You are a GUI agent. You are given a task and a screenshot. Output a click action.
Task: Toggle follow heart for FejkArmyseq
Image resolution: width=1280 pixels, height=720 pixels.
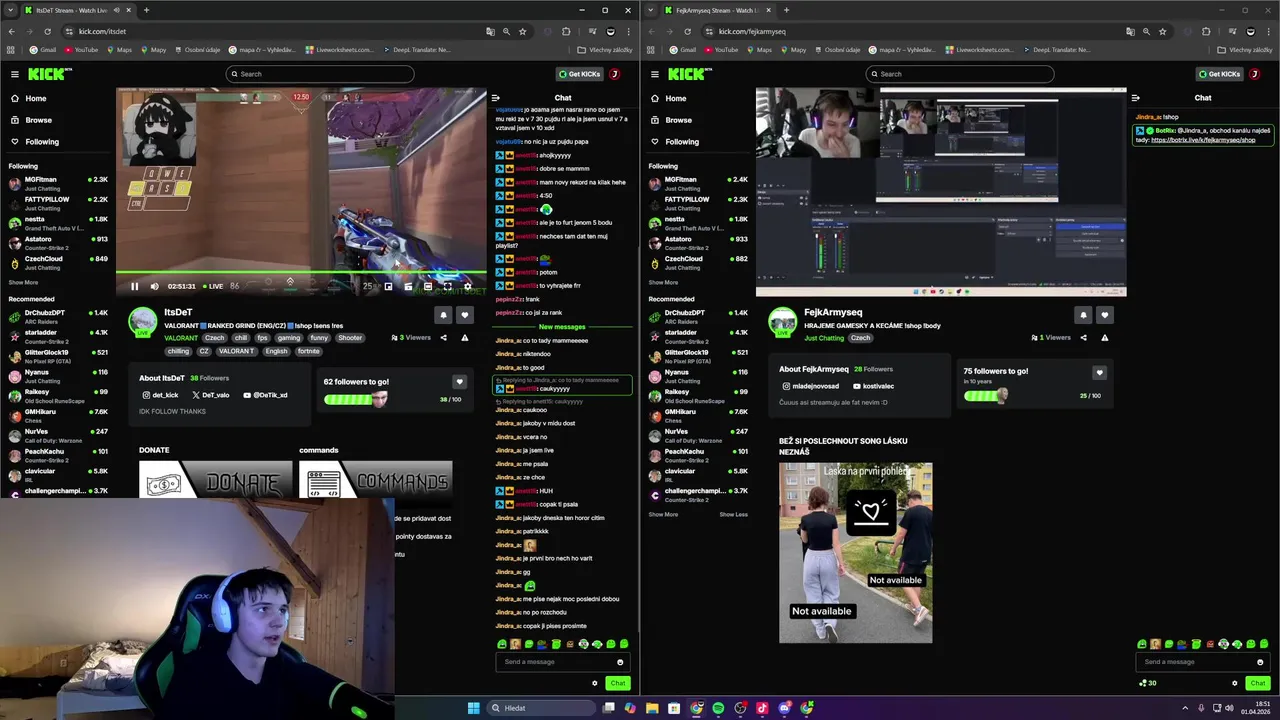coord(1104,315)
